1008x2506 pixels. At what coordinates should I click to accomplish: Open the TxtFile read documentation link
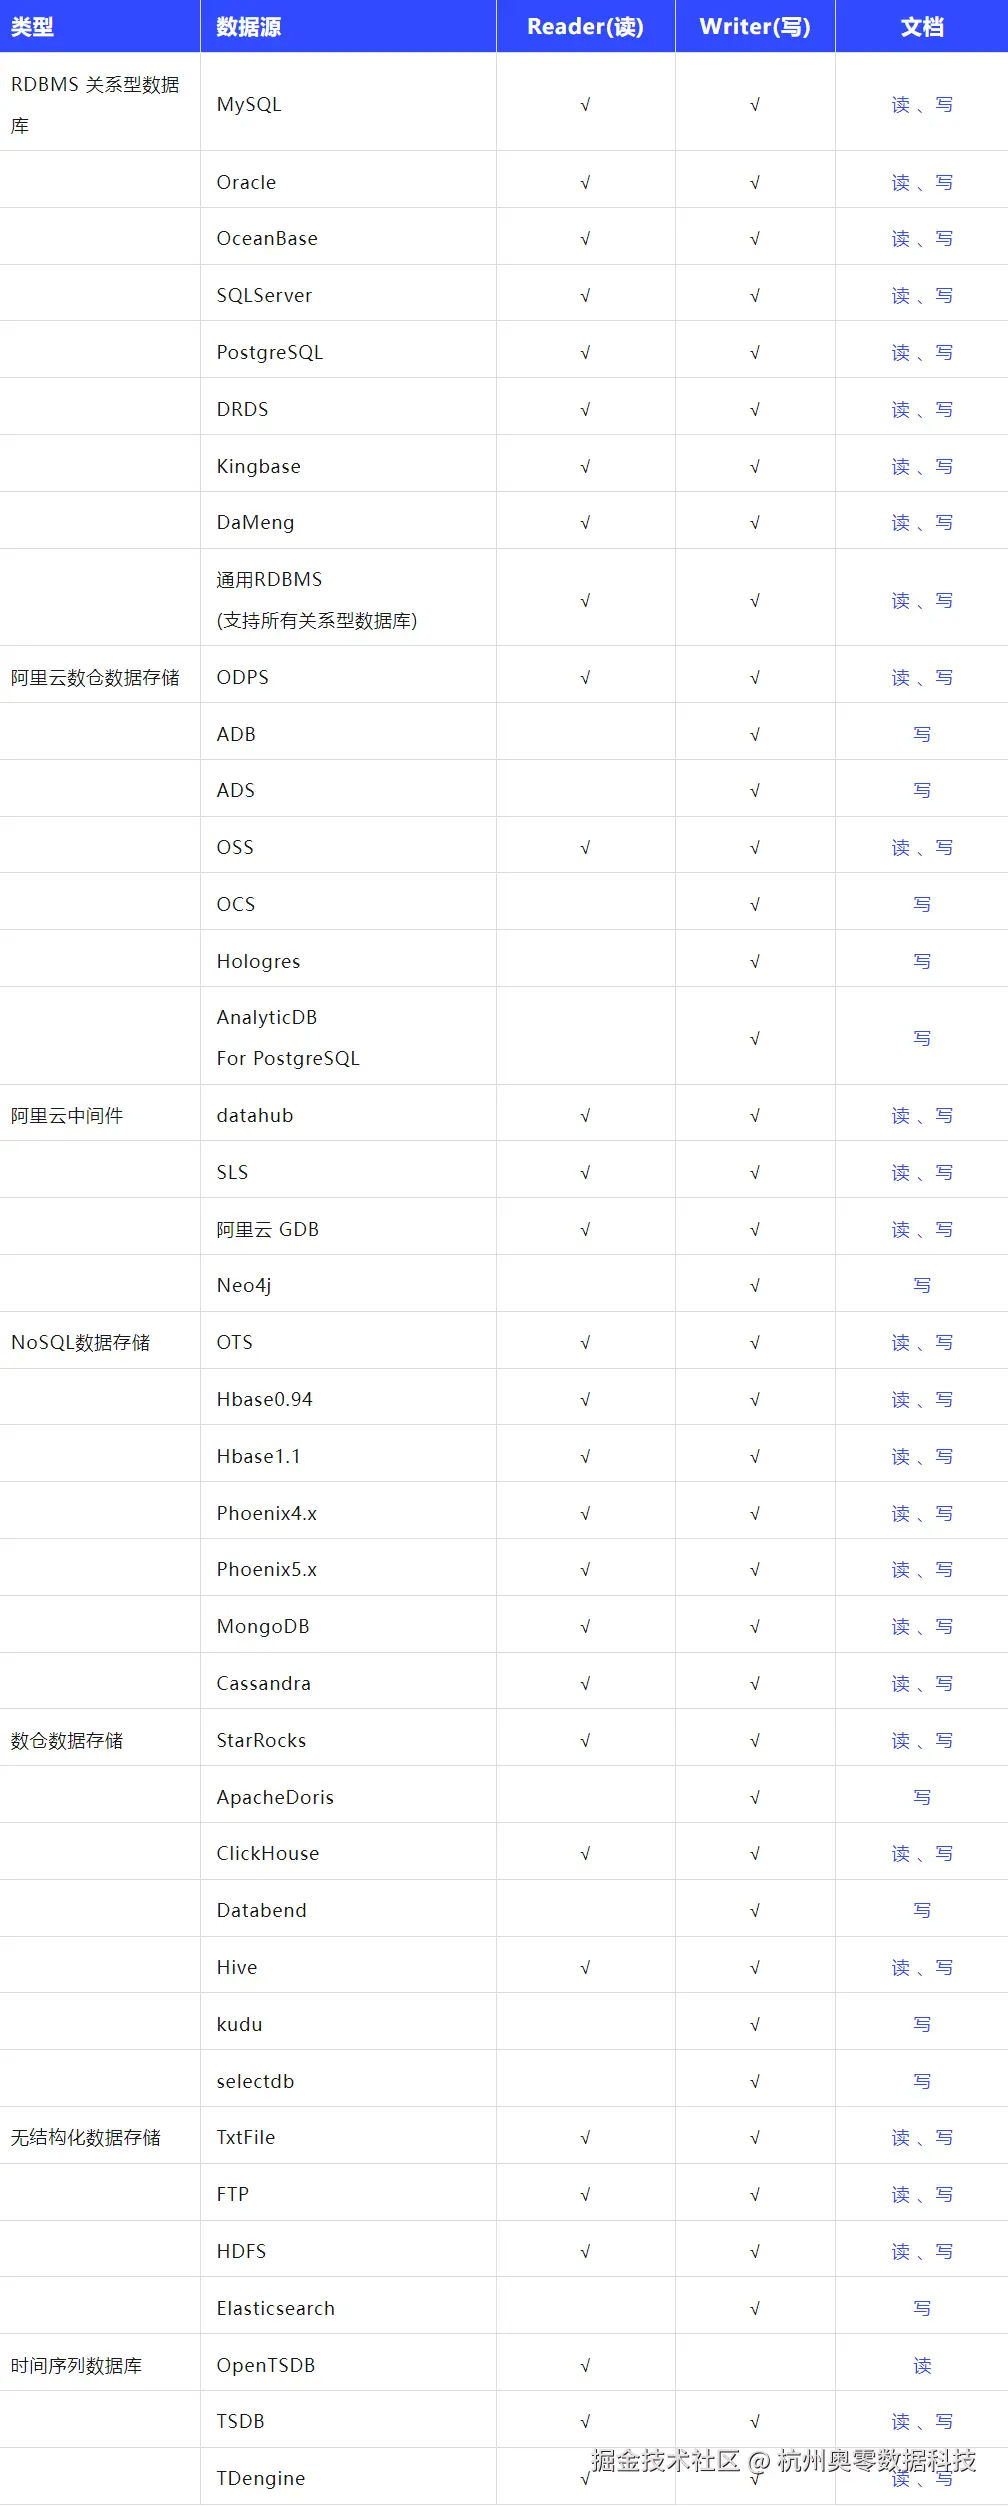(901, 2138)
